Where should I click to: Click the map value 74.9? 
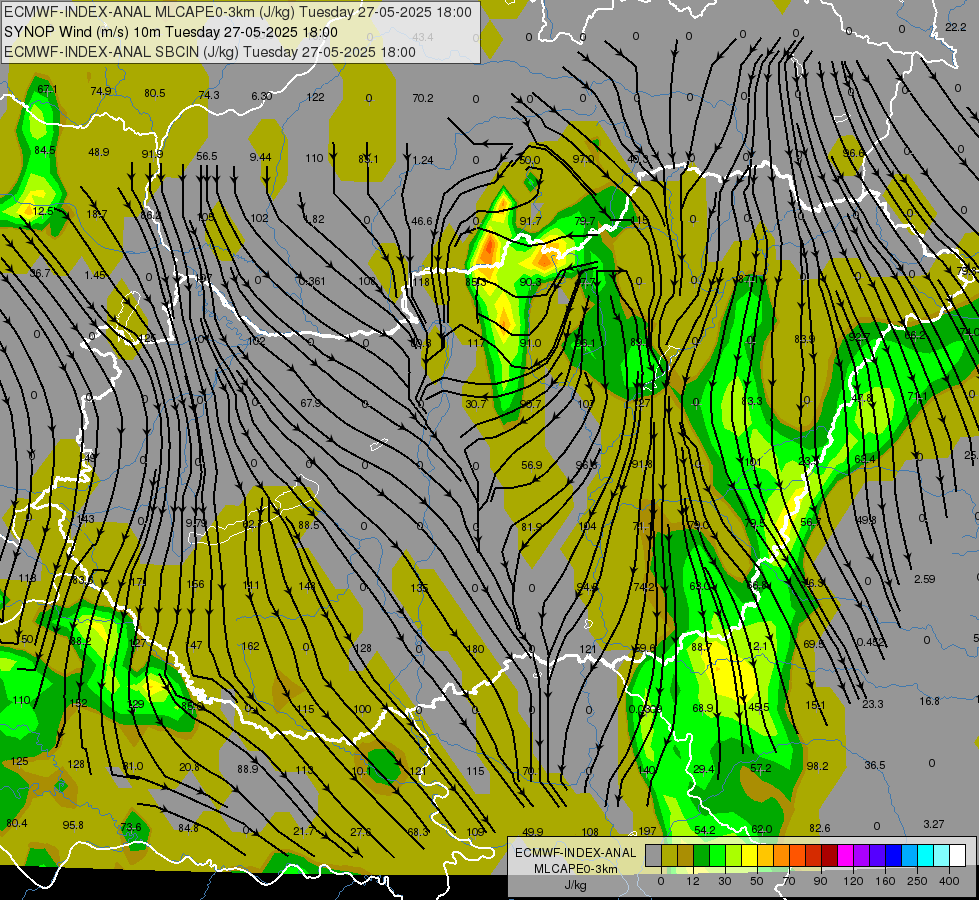pyautogui.click(x=101, y=91)
